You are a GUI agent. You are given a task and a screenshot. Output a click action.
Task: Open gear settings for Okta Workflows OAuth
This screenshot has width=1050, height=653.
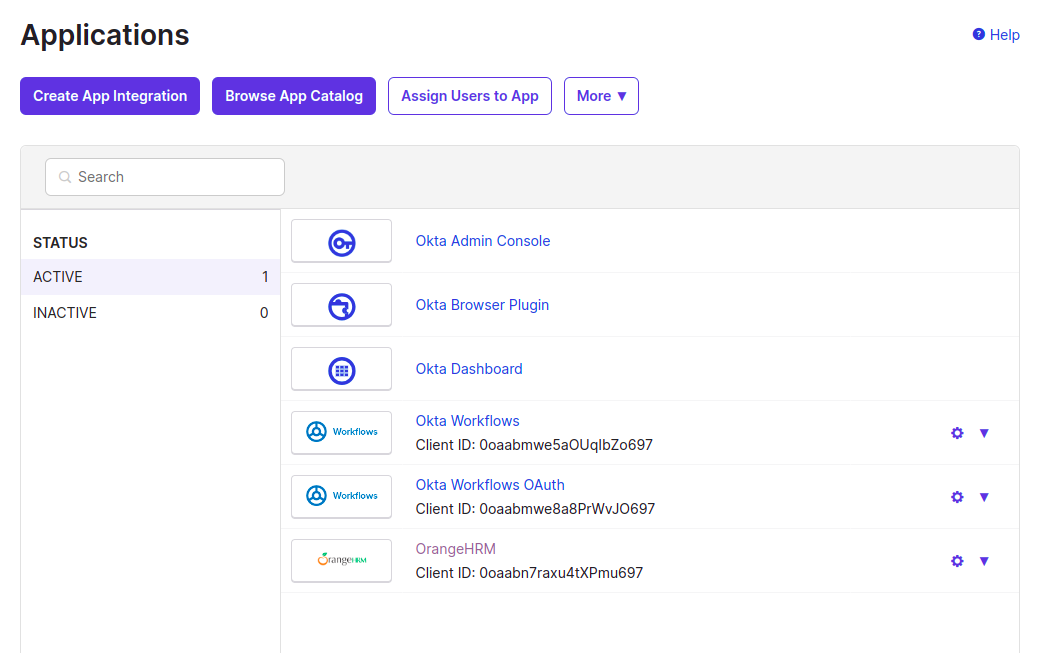pos(957,497)
